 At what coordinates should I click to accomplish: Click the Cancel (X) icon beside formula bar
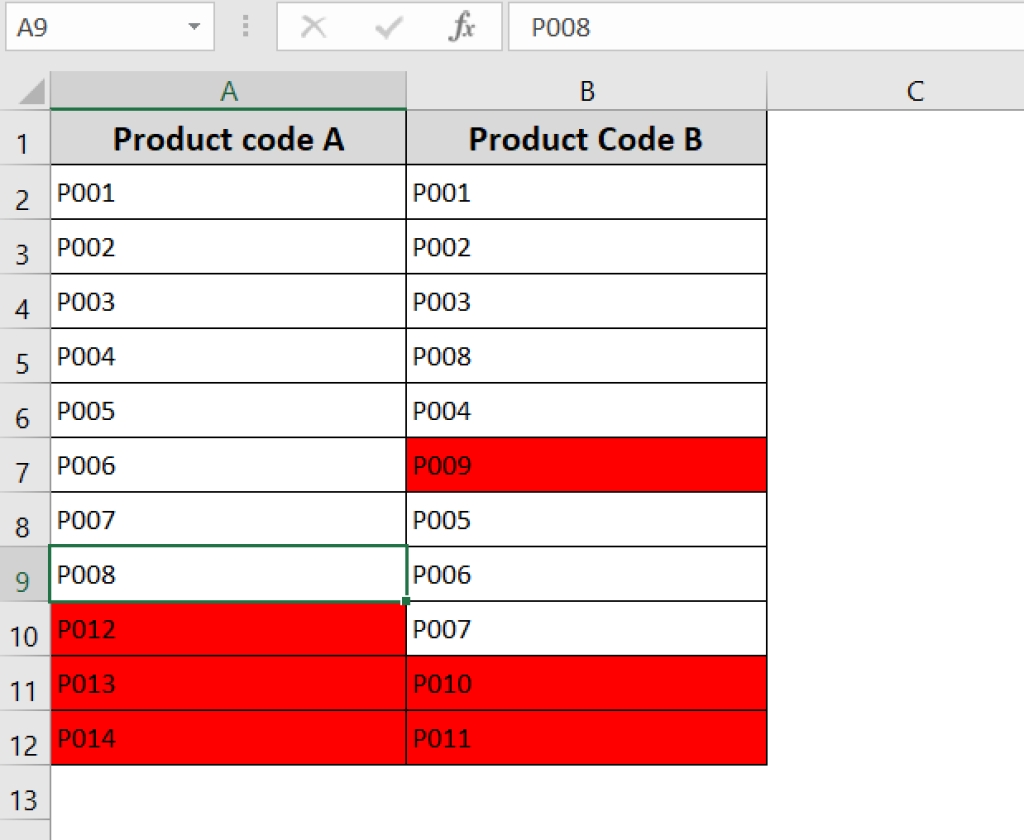click(313, 27)
